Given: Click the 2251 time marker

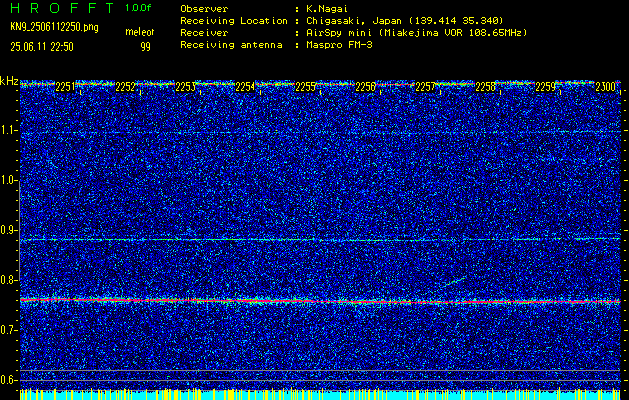Looking at the screenshot, I should tap(65, 87).
